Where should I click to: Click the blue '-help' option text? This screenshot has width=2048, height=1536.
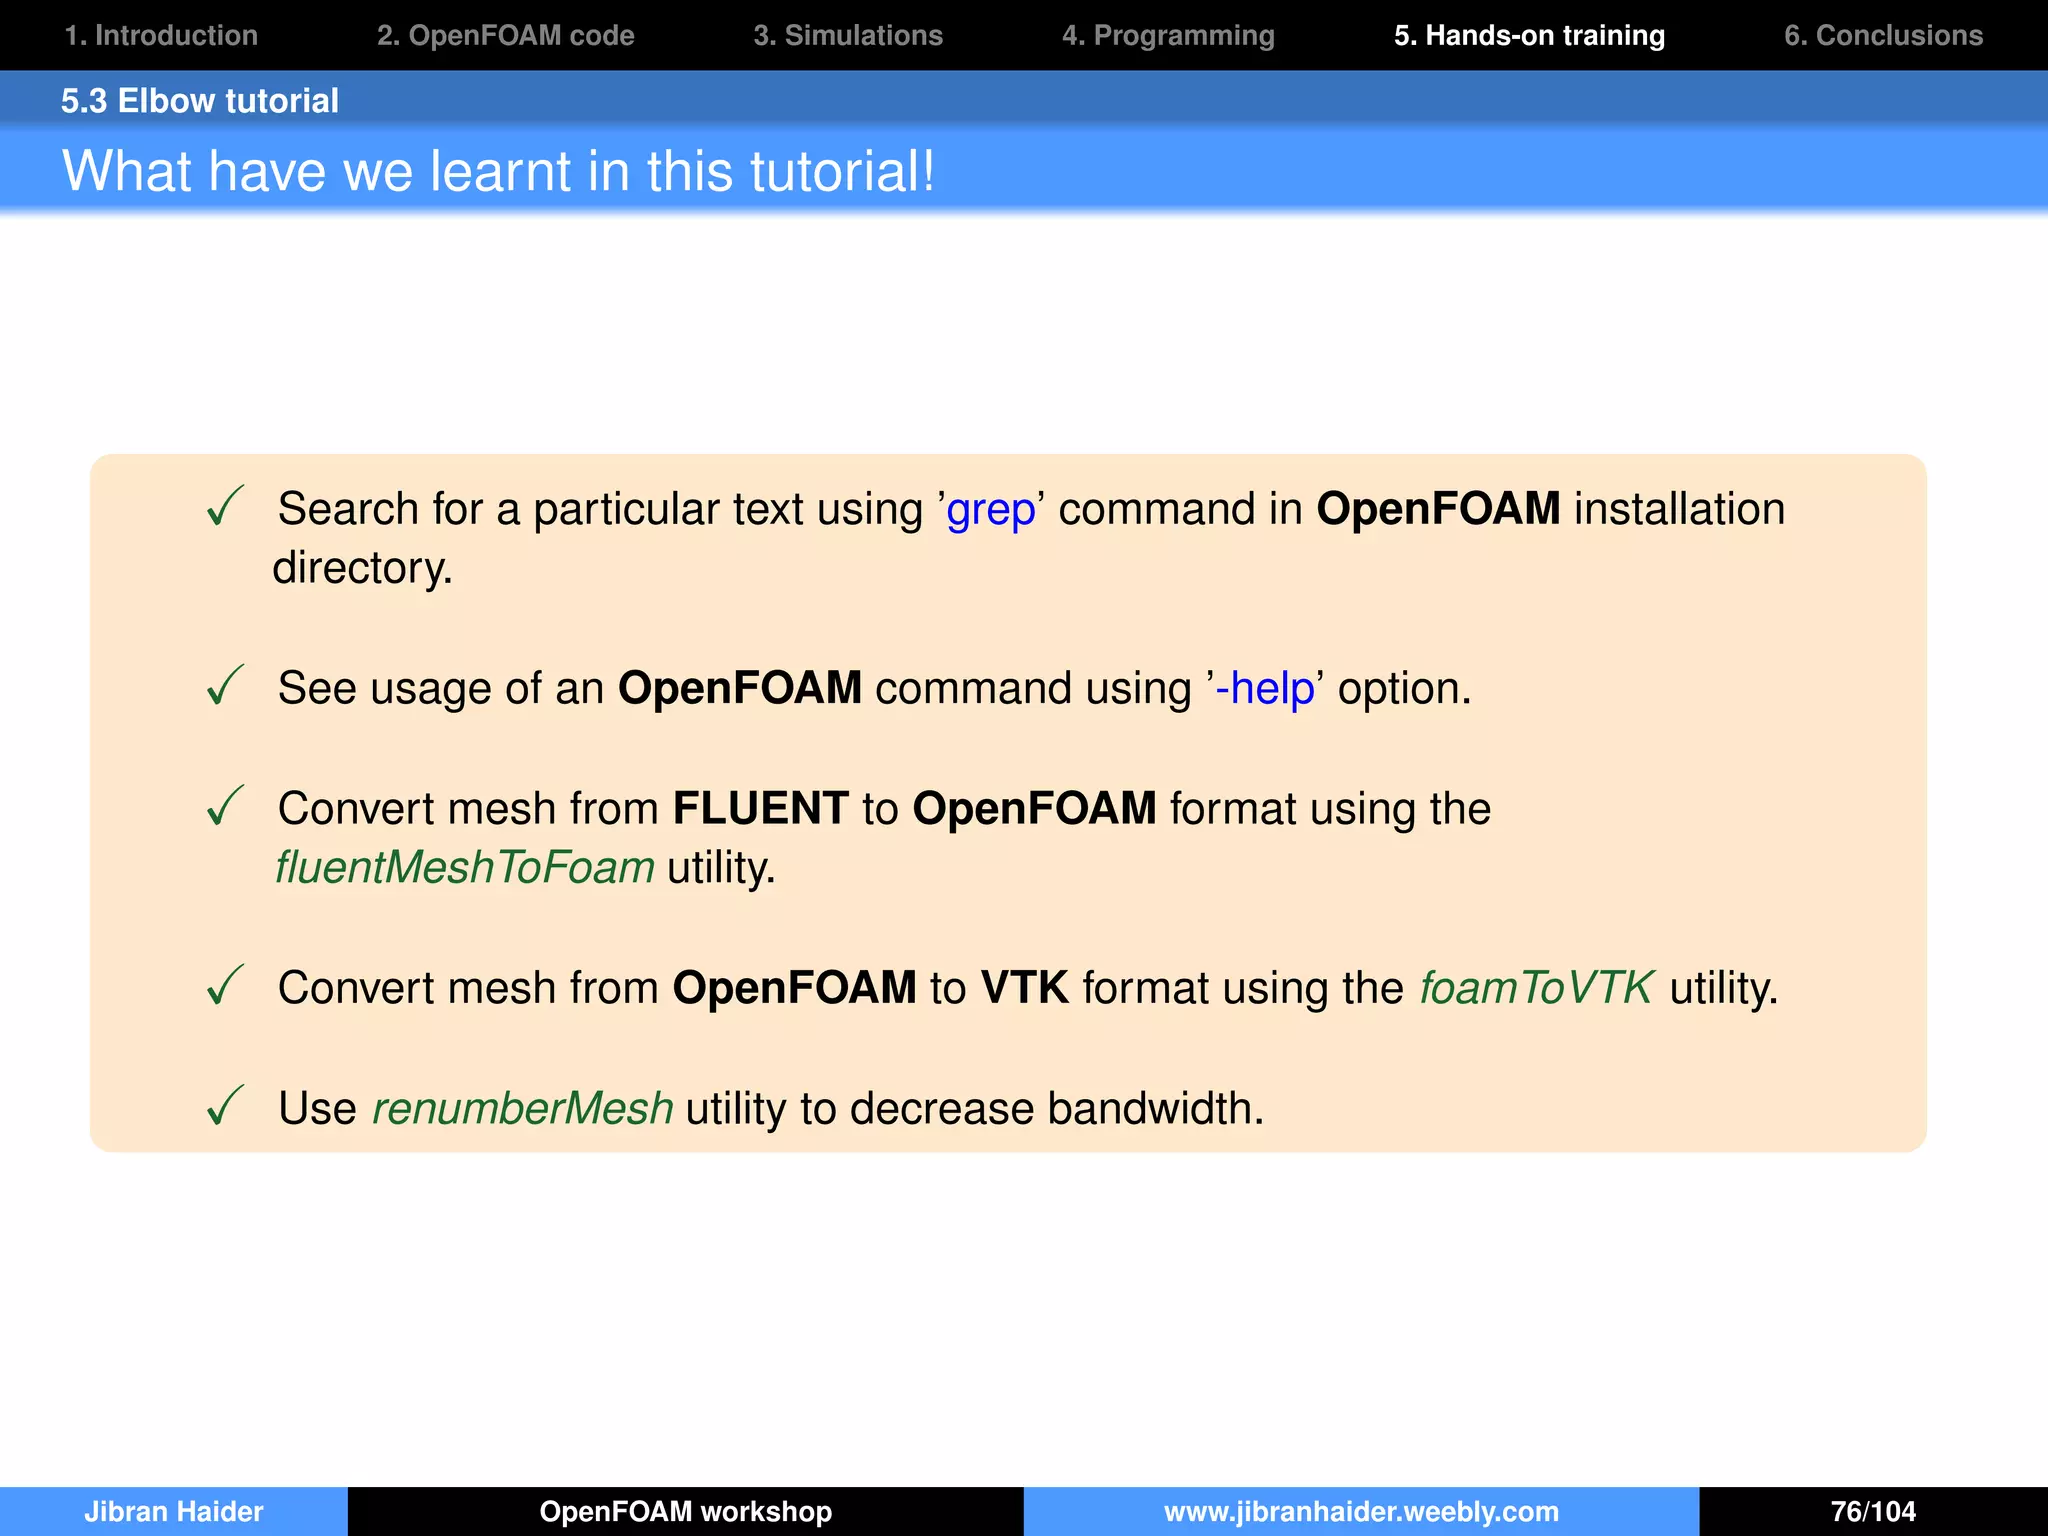1264,688
